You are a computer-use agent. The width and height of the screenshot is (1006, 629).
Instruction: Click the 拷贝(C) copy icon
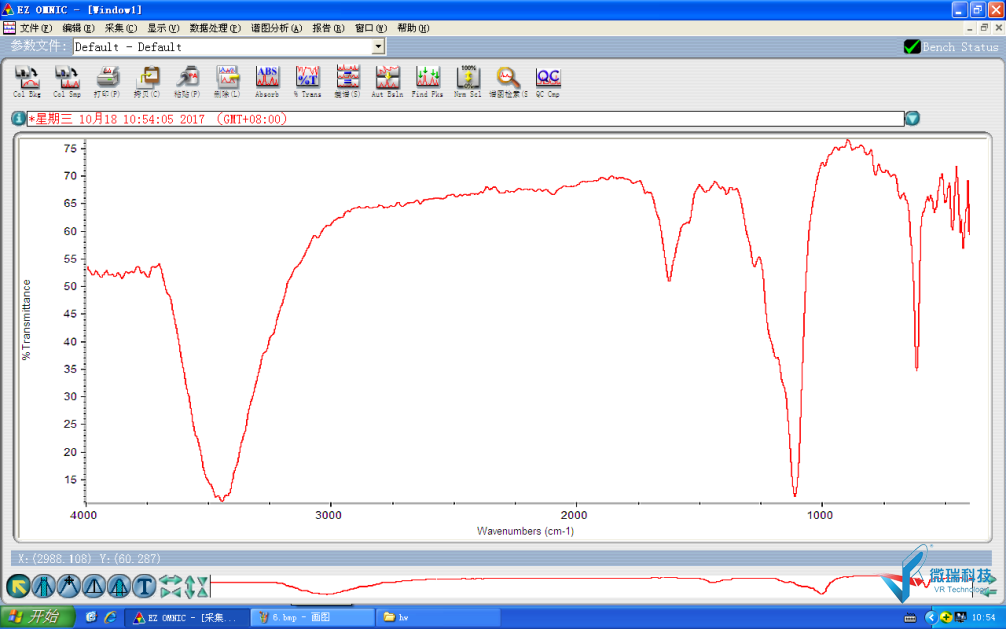(147, 81)
